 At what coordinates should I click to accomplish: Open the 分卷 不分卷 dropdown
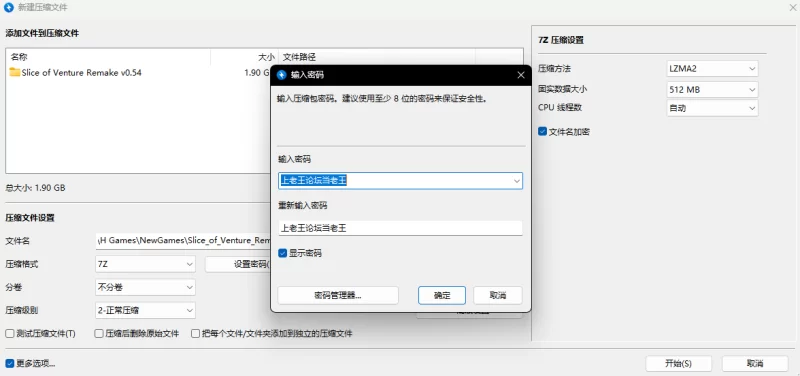tap(145, 287)
